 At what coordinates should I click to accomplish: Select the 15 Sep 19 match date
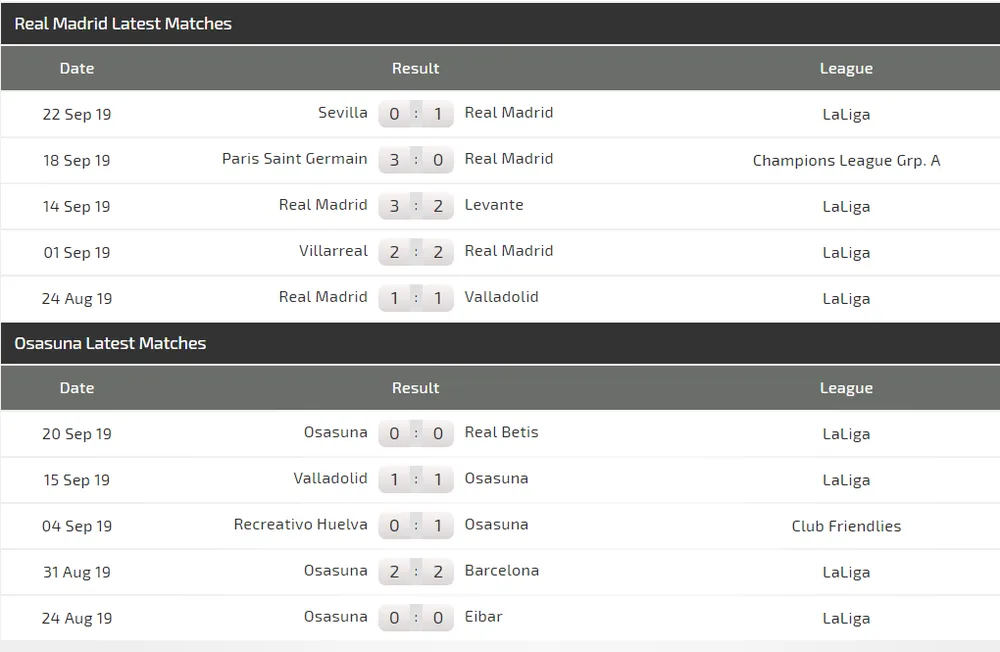tap(77, 480)
